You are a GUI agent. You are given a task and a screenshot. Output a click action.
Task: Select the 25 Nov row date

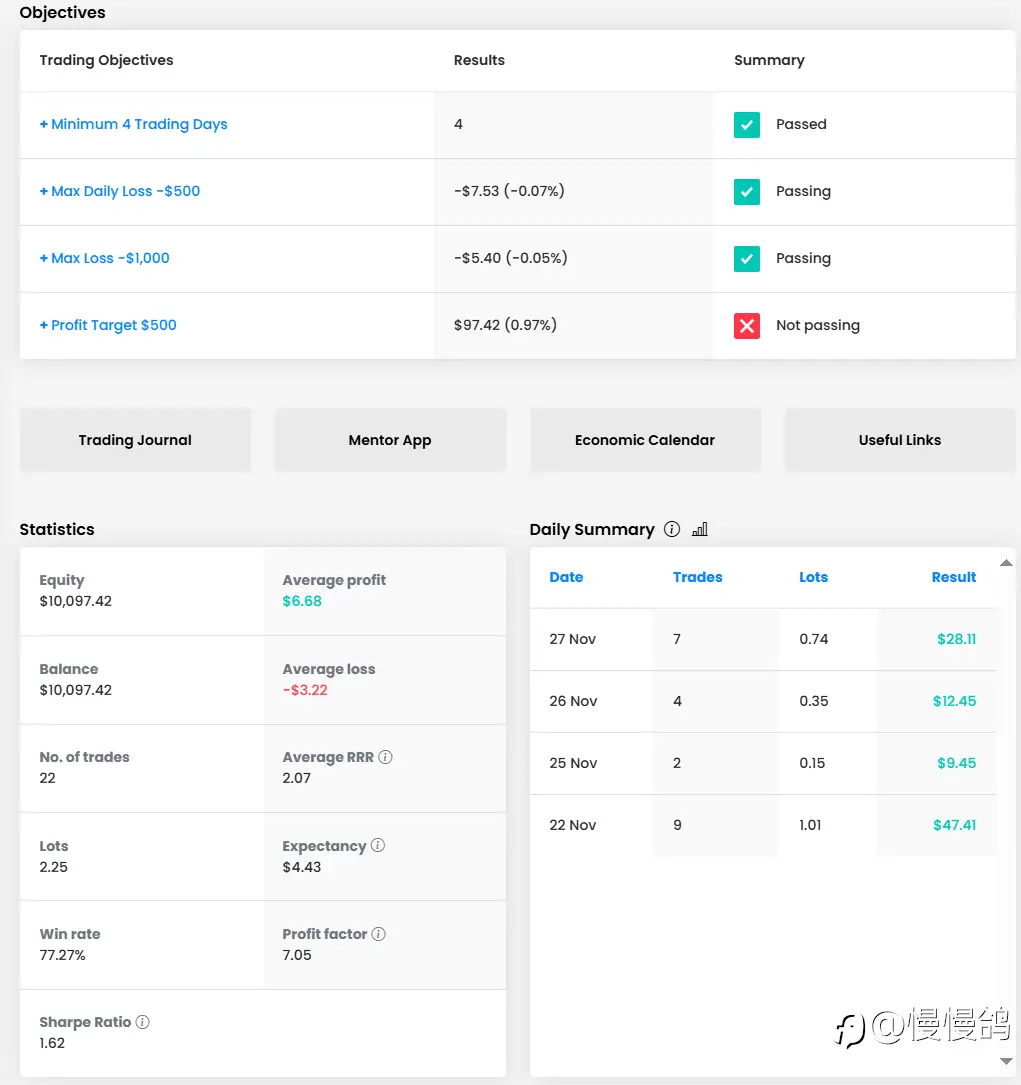[573, 763]
